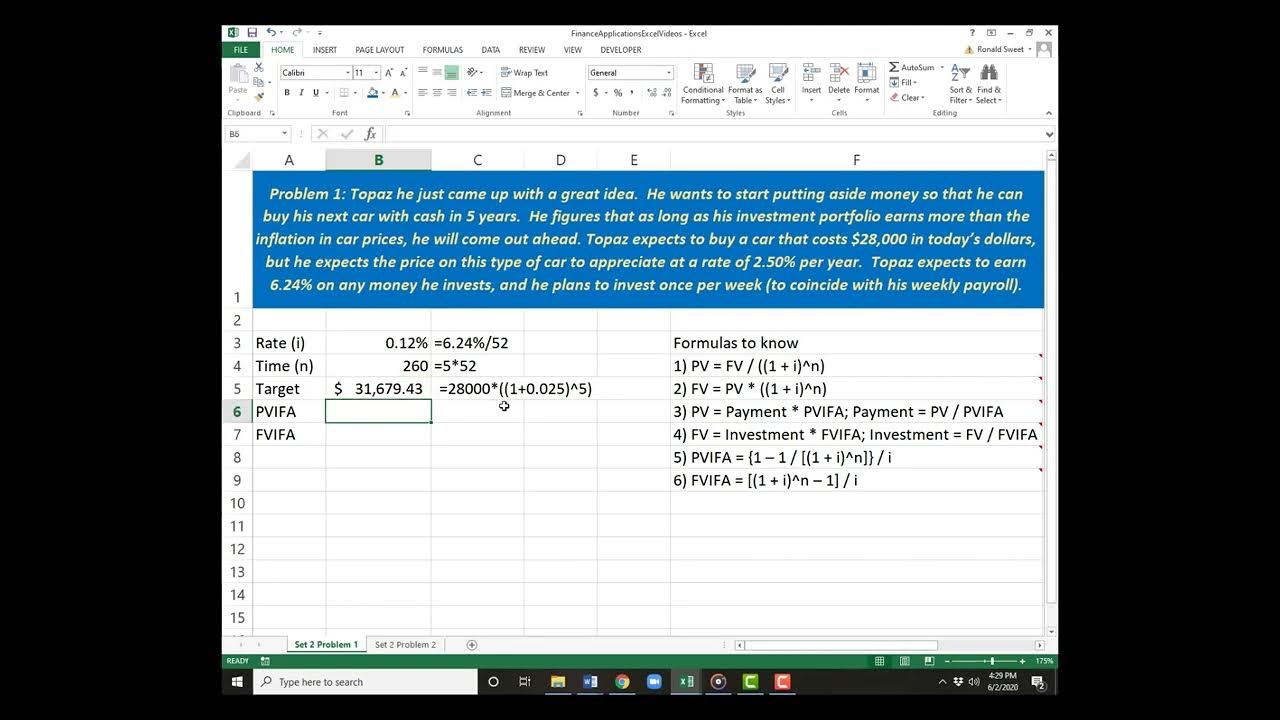This screenshot has width=1280, height=720.
Task: Toggle Align Left horizontal alignment
Action: [423, 92]
